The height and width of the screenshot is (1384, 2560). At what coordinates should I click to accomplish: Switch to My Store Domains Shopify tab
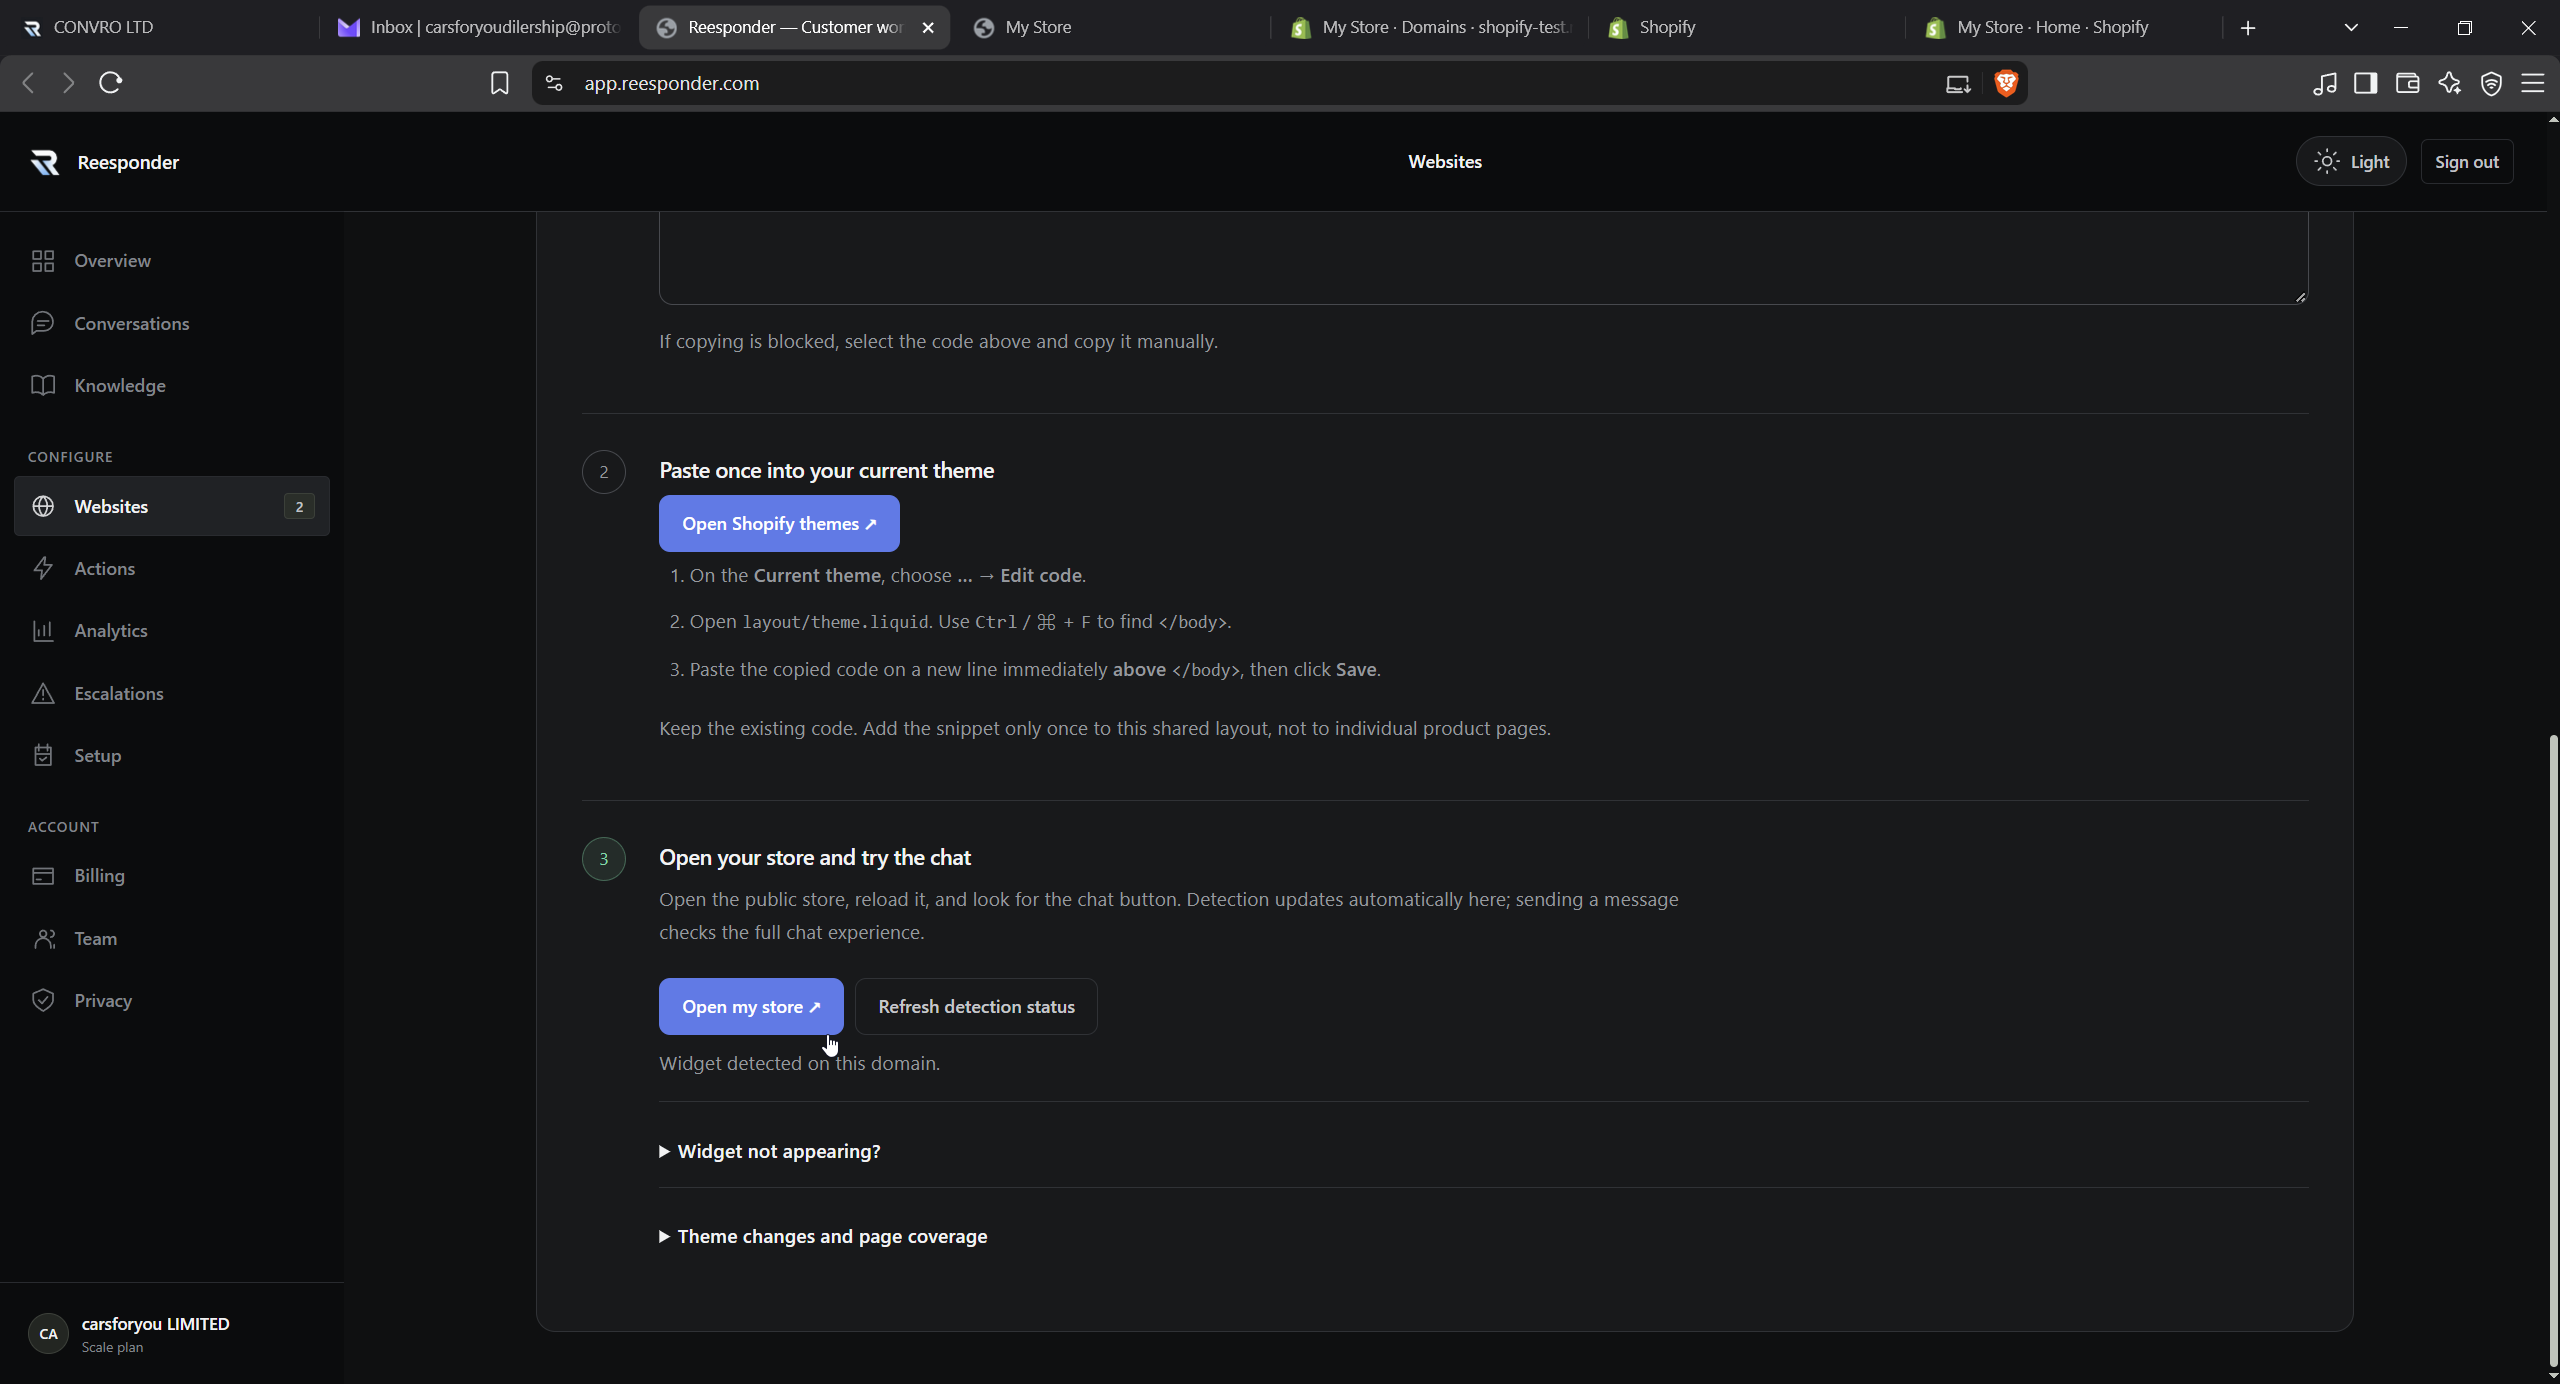(x=1430, y=27)
